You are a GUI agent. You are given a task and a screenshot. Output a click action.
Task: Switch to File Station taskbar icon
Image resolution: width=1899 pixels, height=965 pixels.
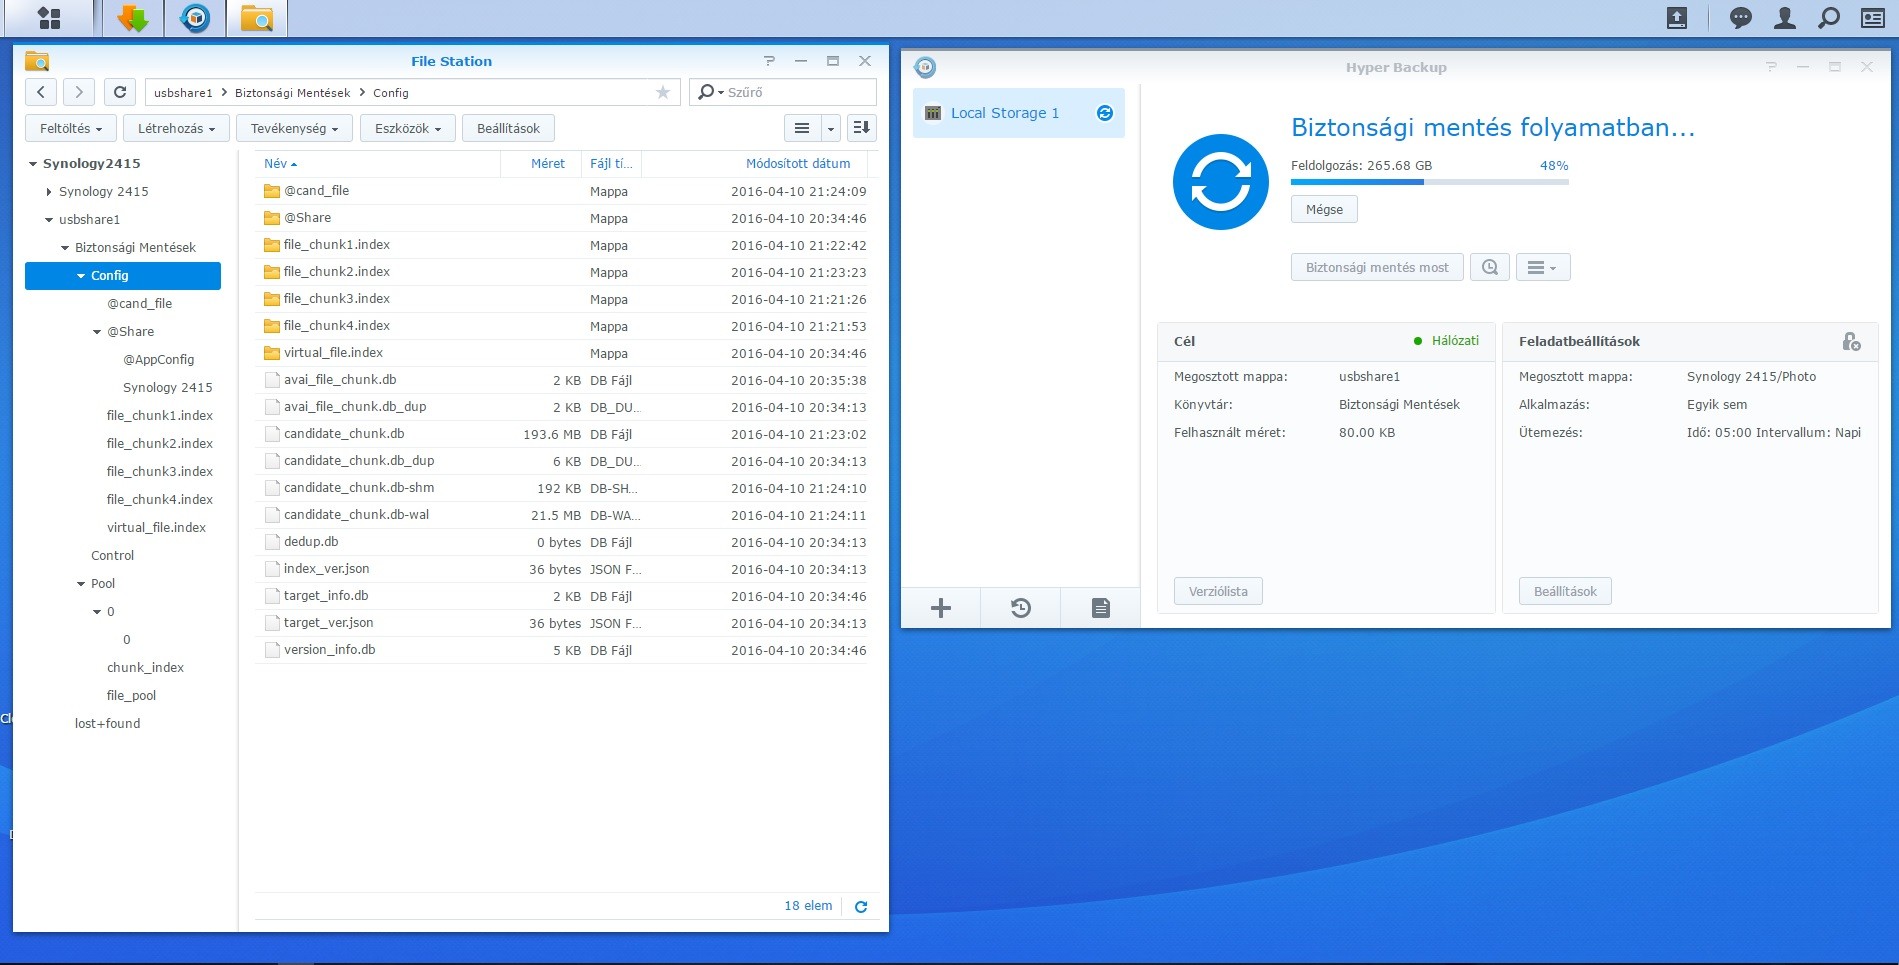257,18
